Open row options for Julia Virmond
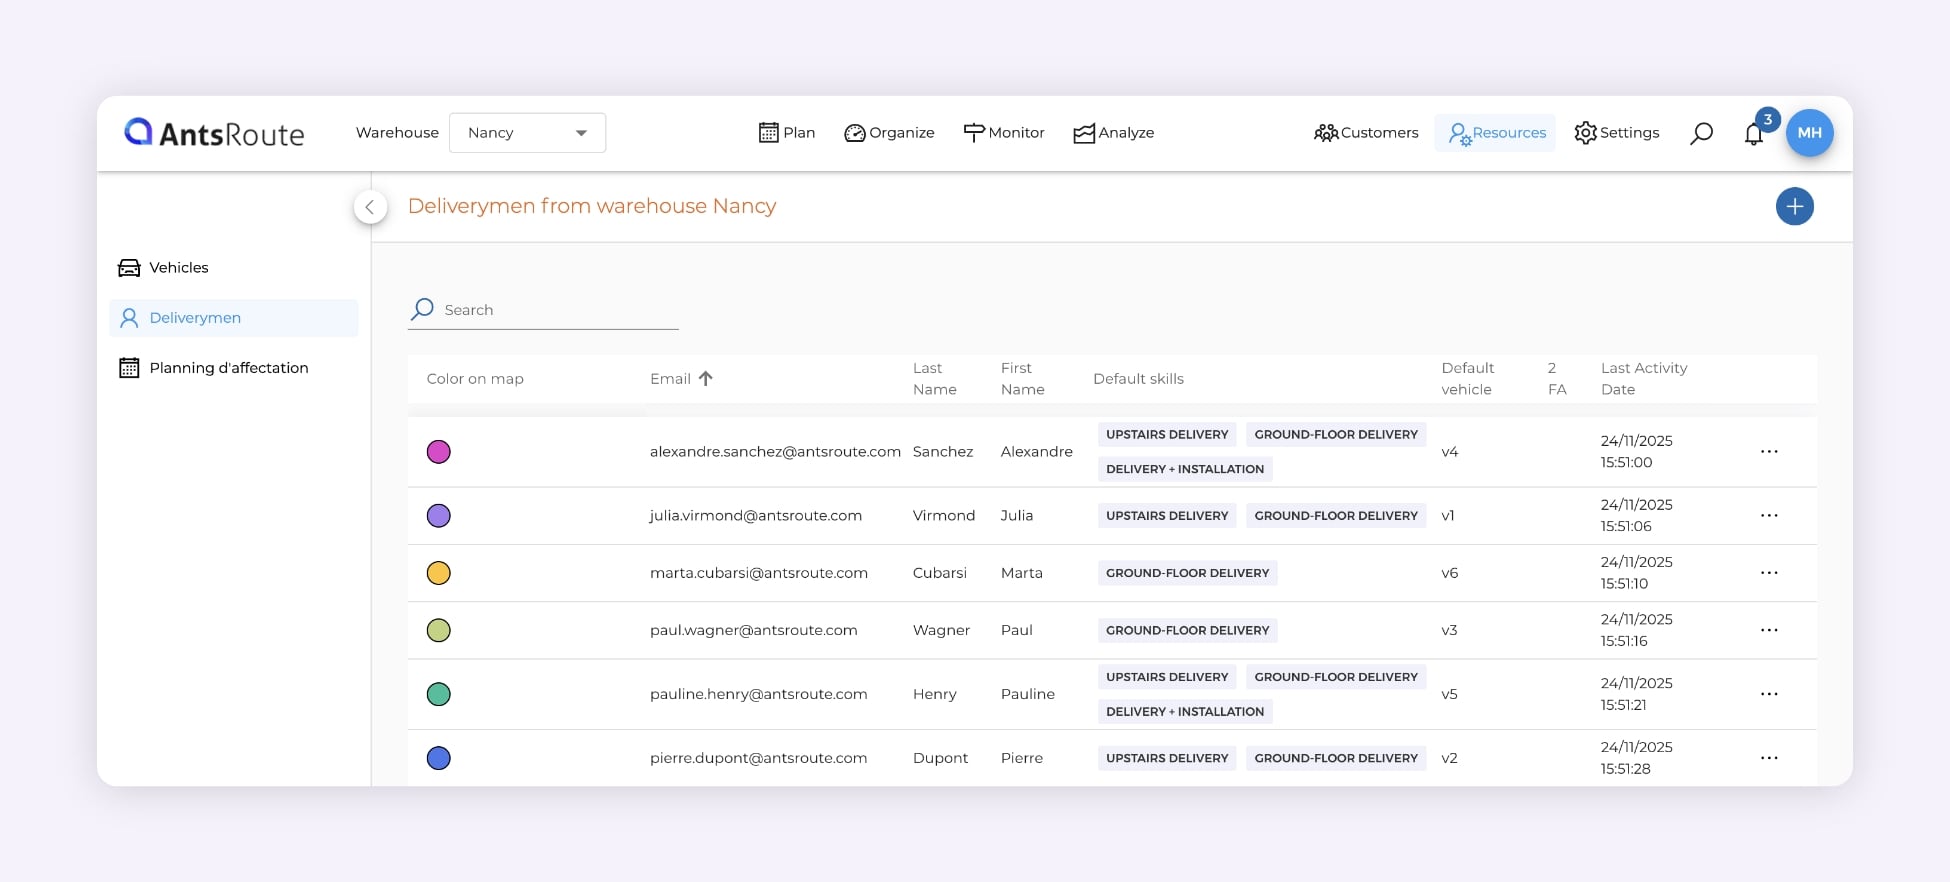This screenshot has height=882, width=1950. coord(1768,516)
